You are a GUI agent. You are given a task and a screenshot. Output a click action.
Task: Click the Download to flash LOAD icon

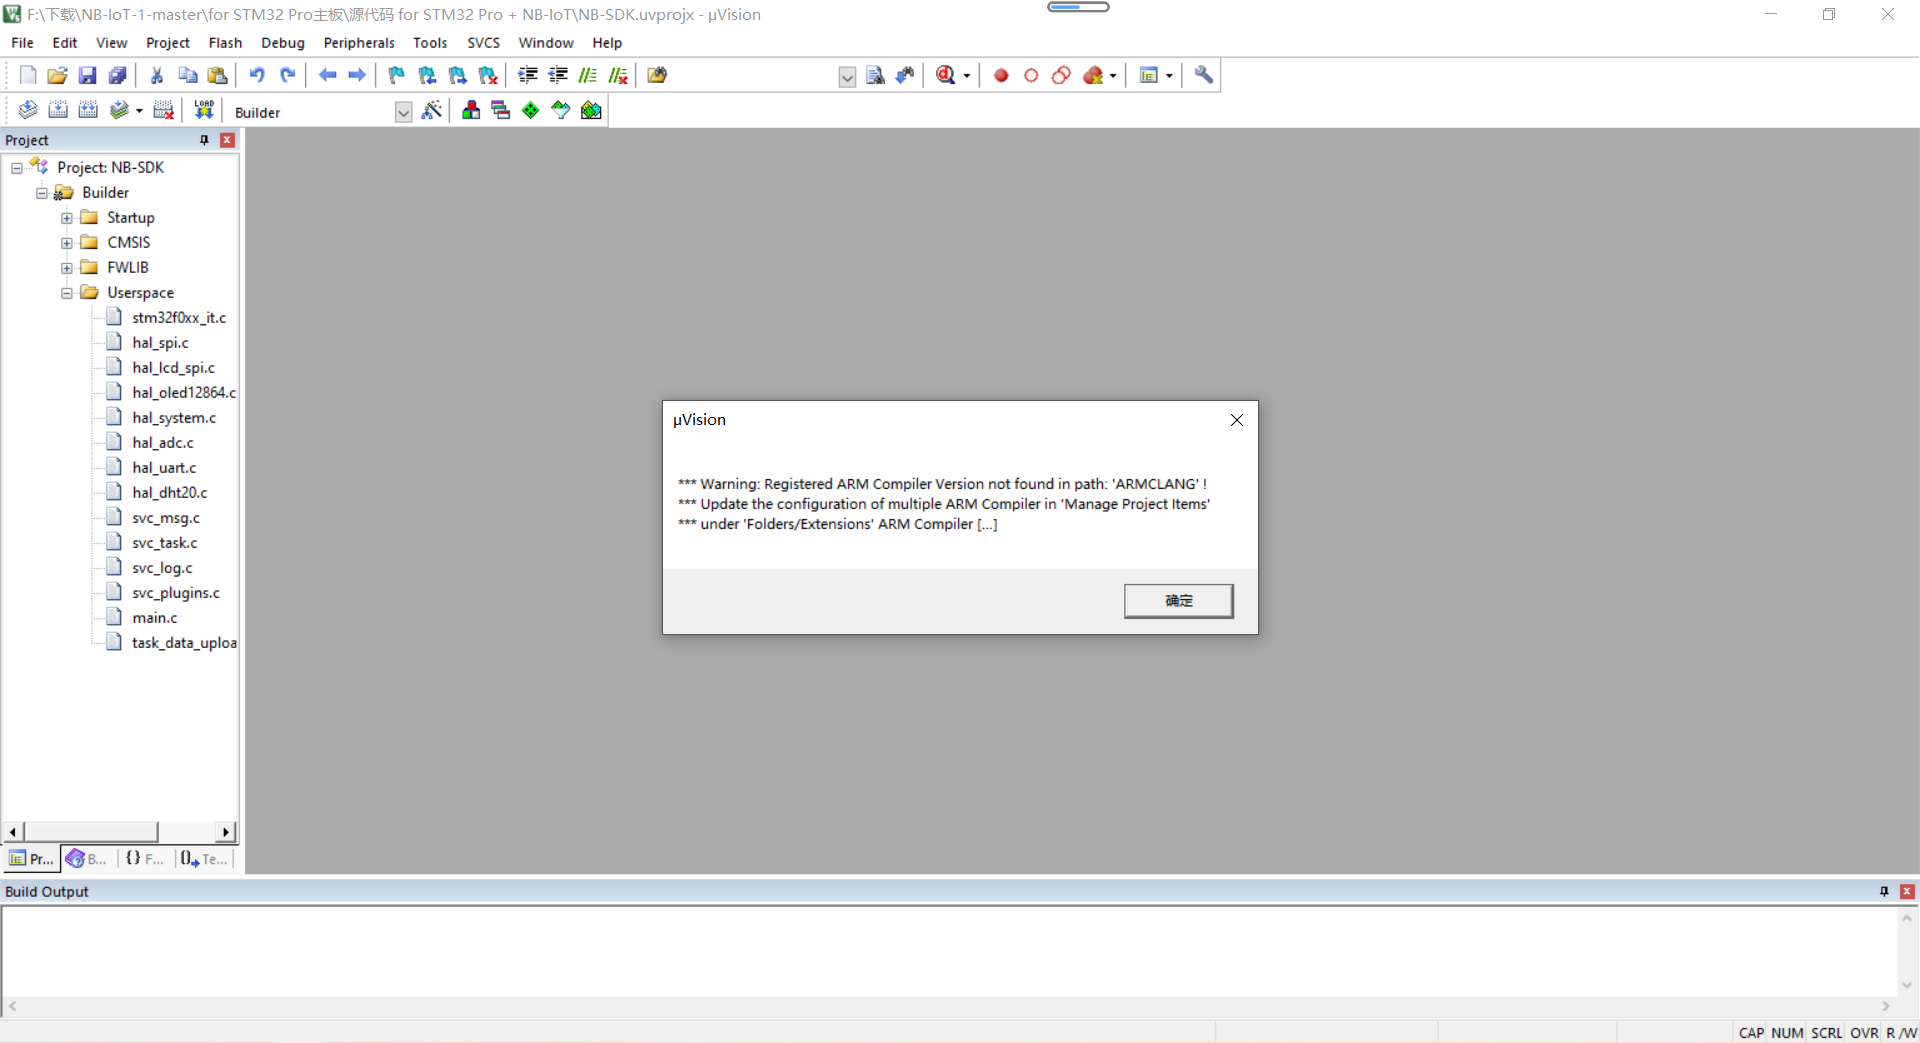[x=204, y=110]
